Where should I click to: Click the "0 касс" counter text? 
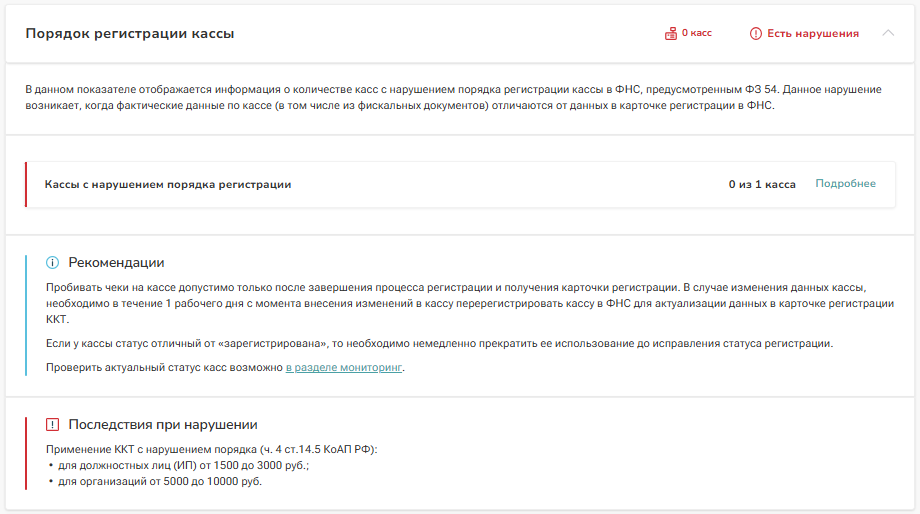(697, 34)
